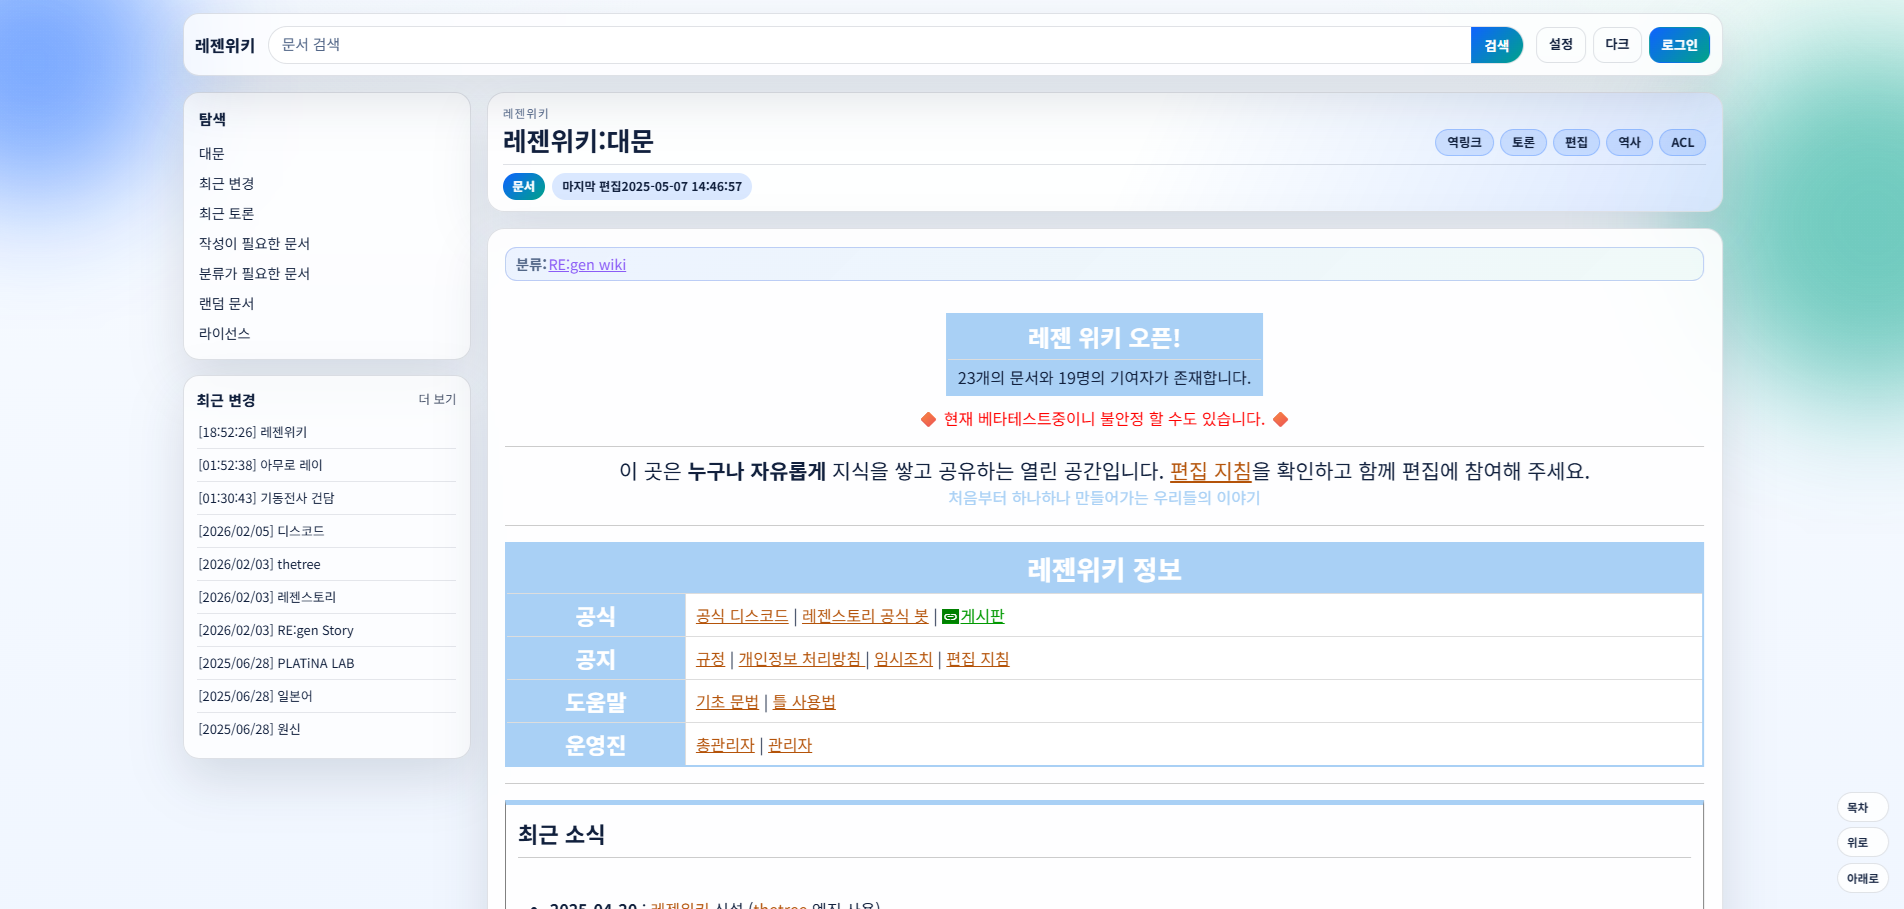Open the 임시조치 link

pyautogui.click(x=903, y=660)
